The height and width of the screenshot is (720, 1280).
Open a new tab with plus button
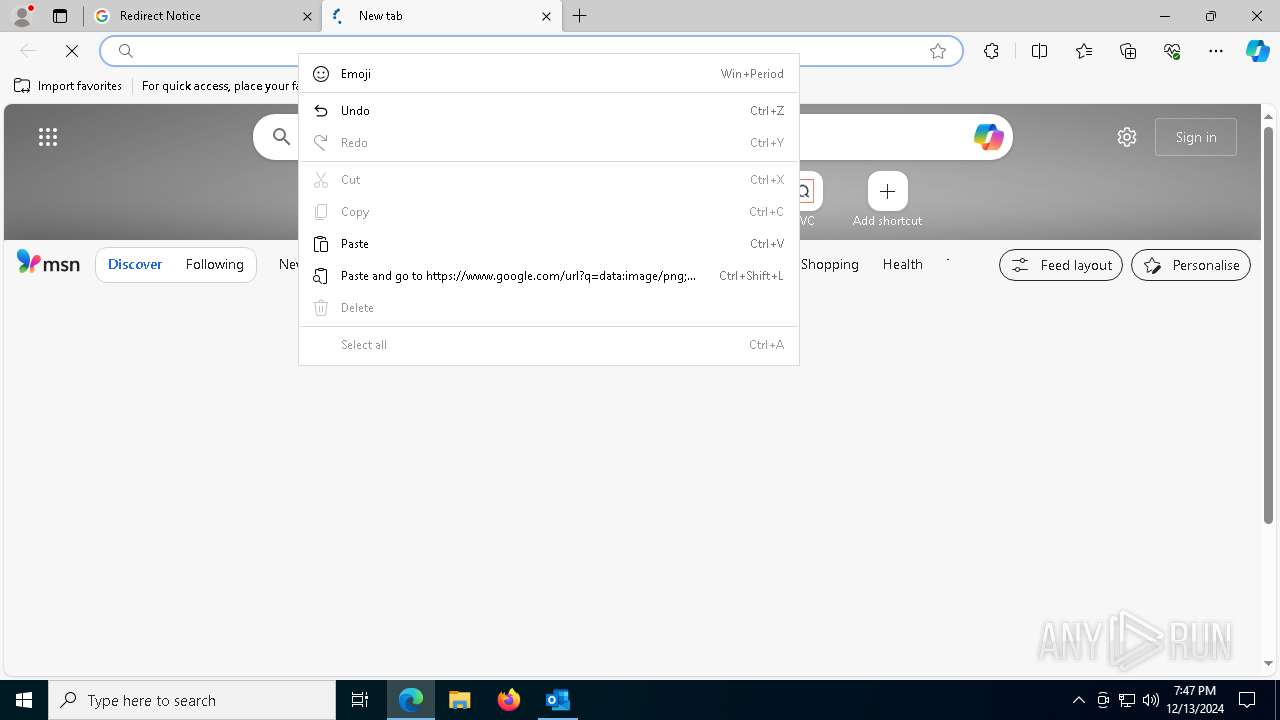(x=580, y=16)
